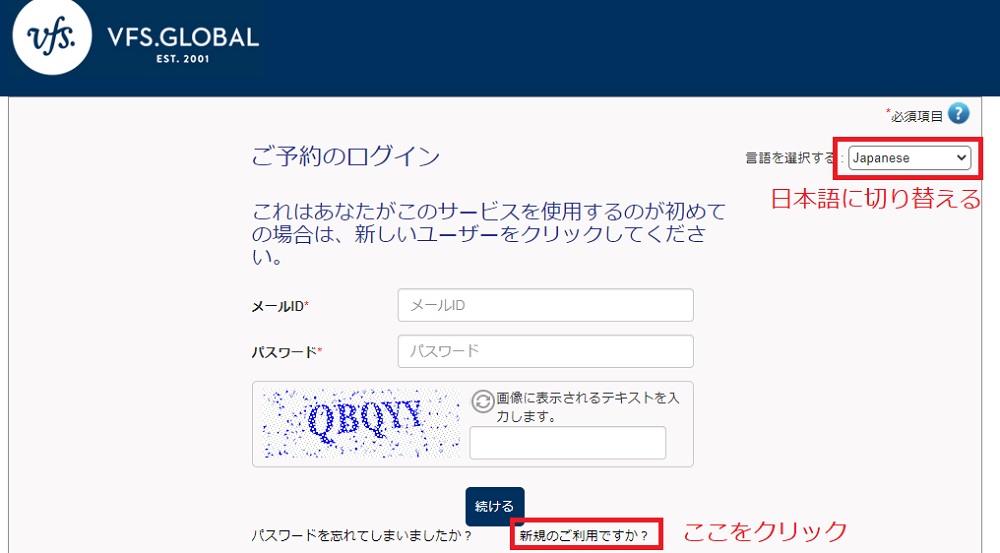1000x553 pixels.
Task: Focus the メールID input field
Action: click(545, 305)
